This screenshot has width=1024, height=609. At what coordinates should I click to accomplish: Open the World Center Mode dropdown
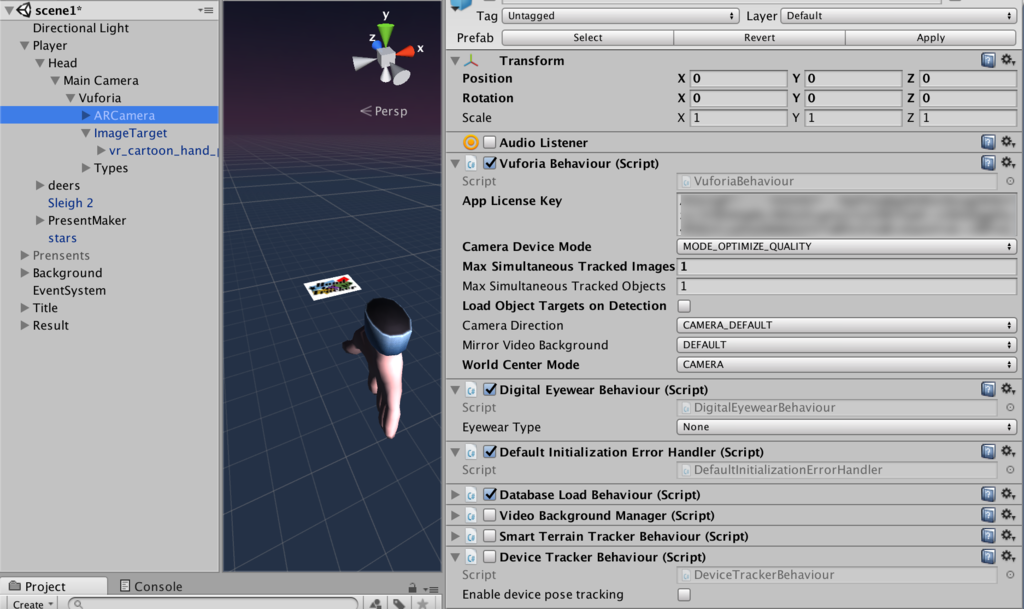846,364
